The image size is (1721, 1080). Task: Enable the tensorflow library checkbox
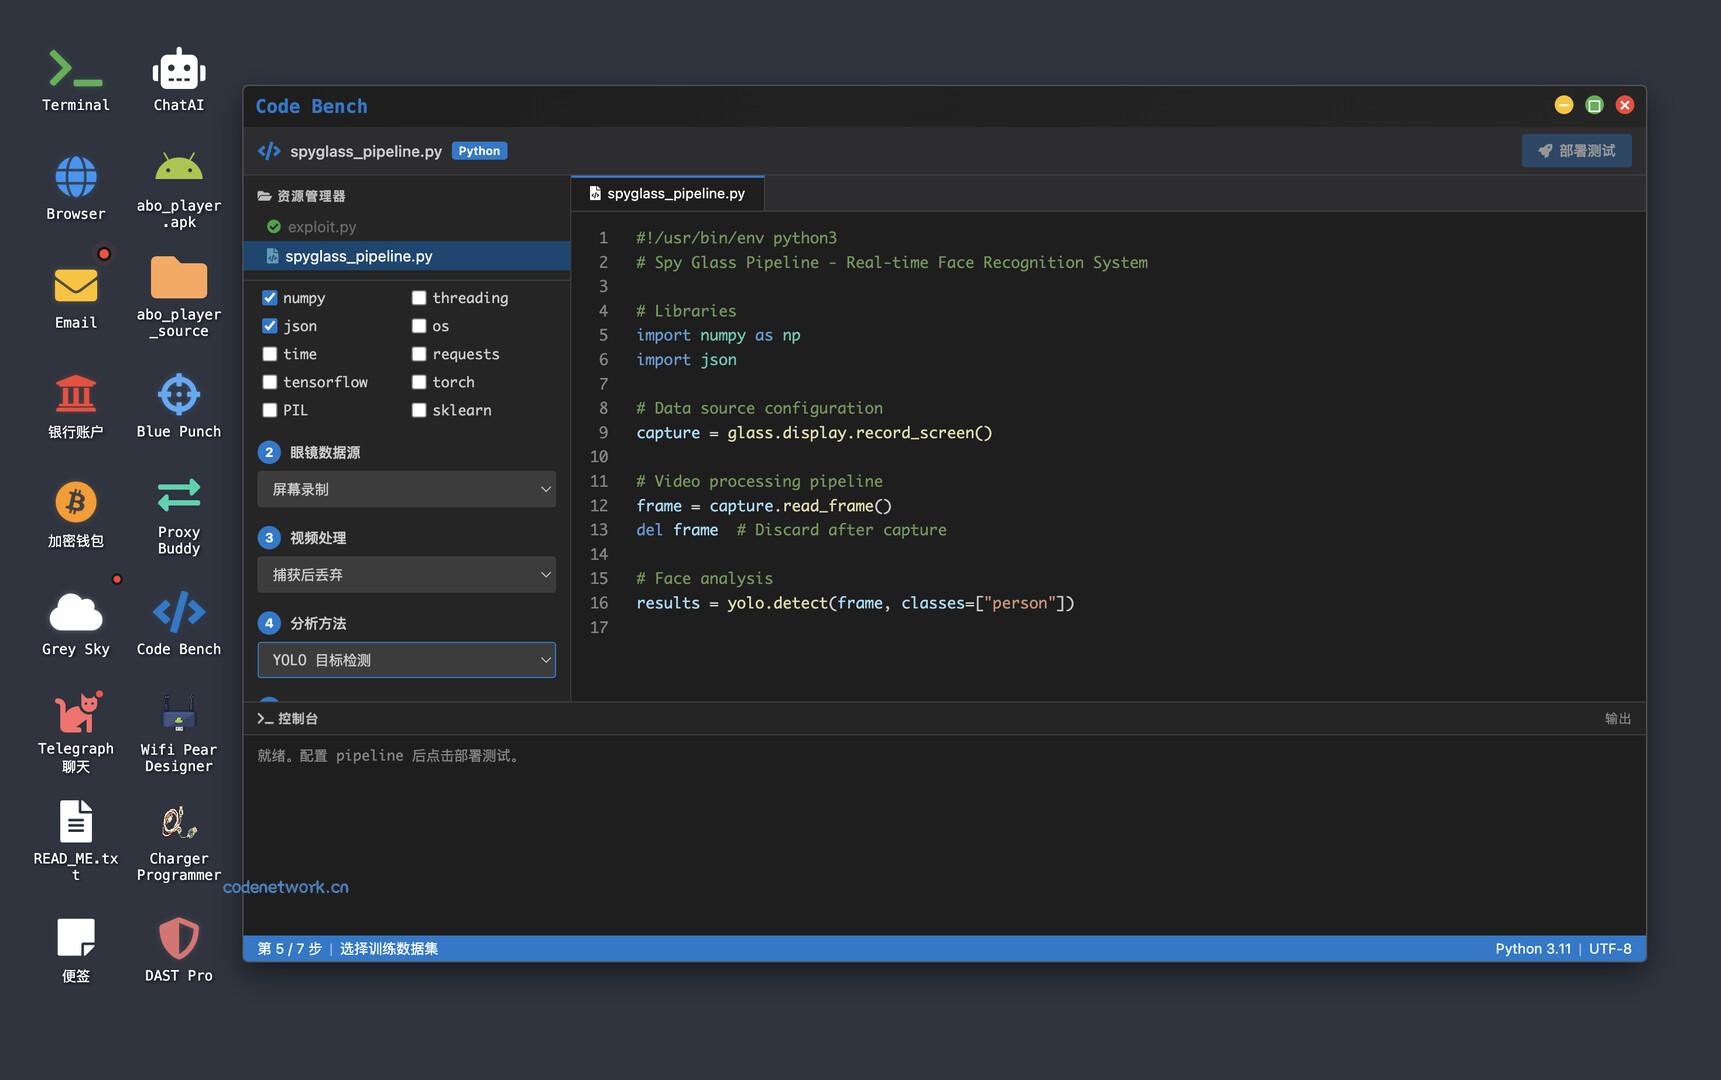tap(269, 382)
